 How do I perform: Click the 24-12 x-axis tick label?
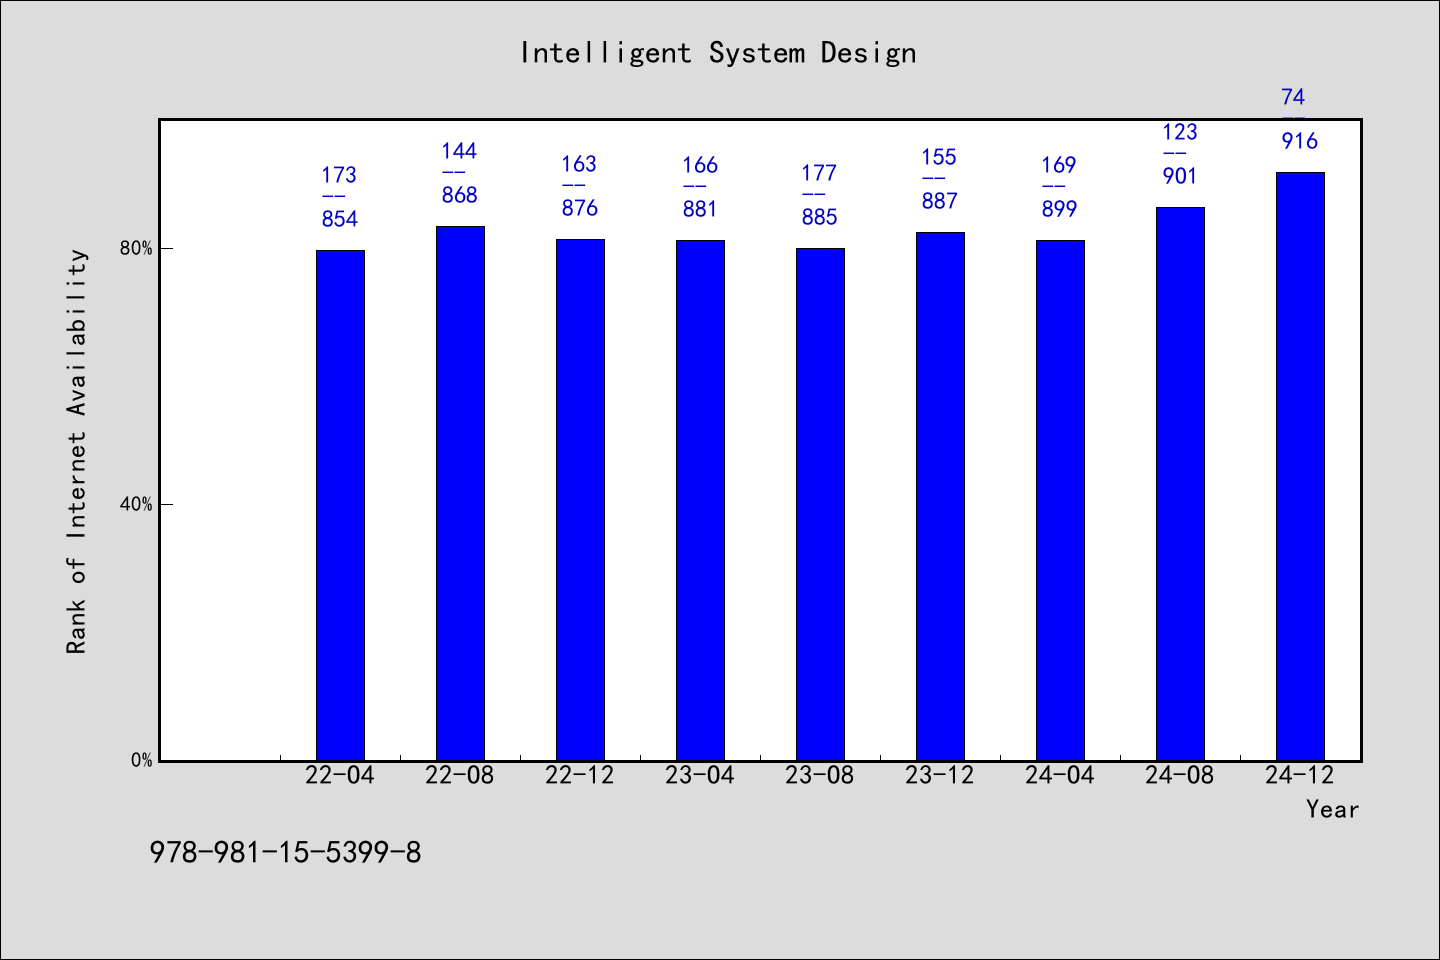(1300, 775)
